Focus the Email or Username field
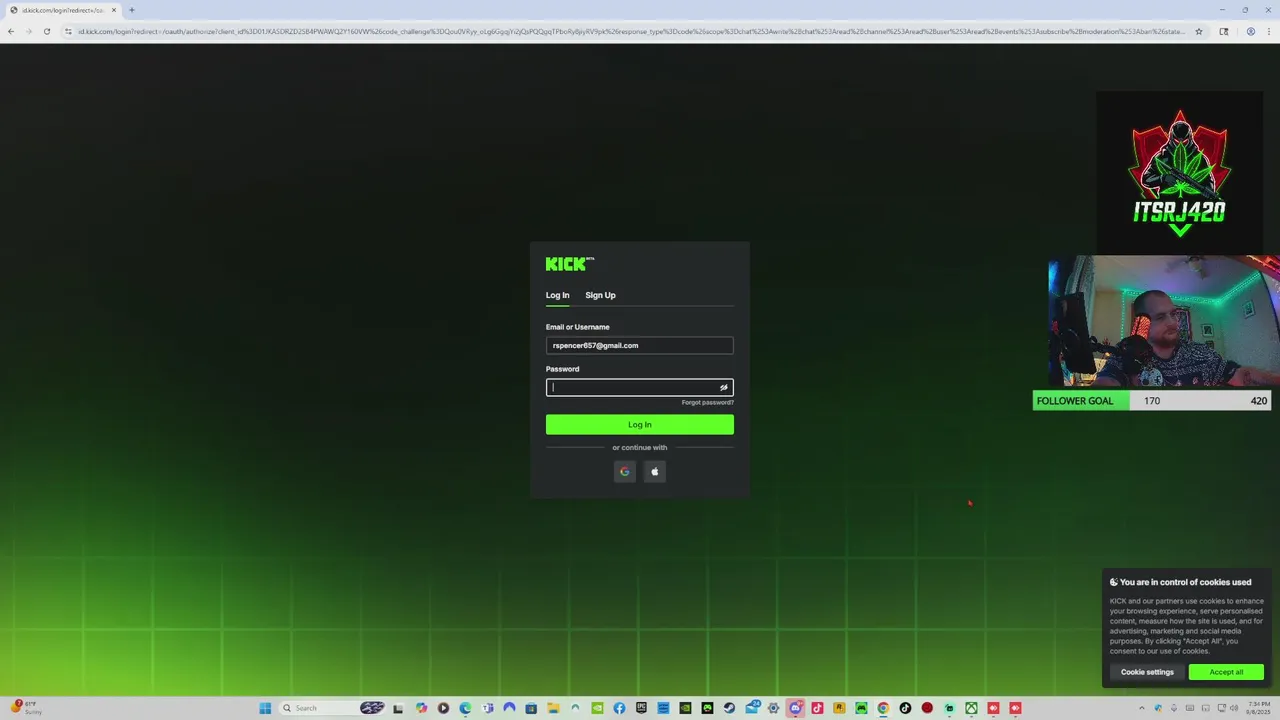The width and height of the screenshot is (1280, 720). (x=640, y=345)
